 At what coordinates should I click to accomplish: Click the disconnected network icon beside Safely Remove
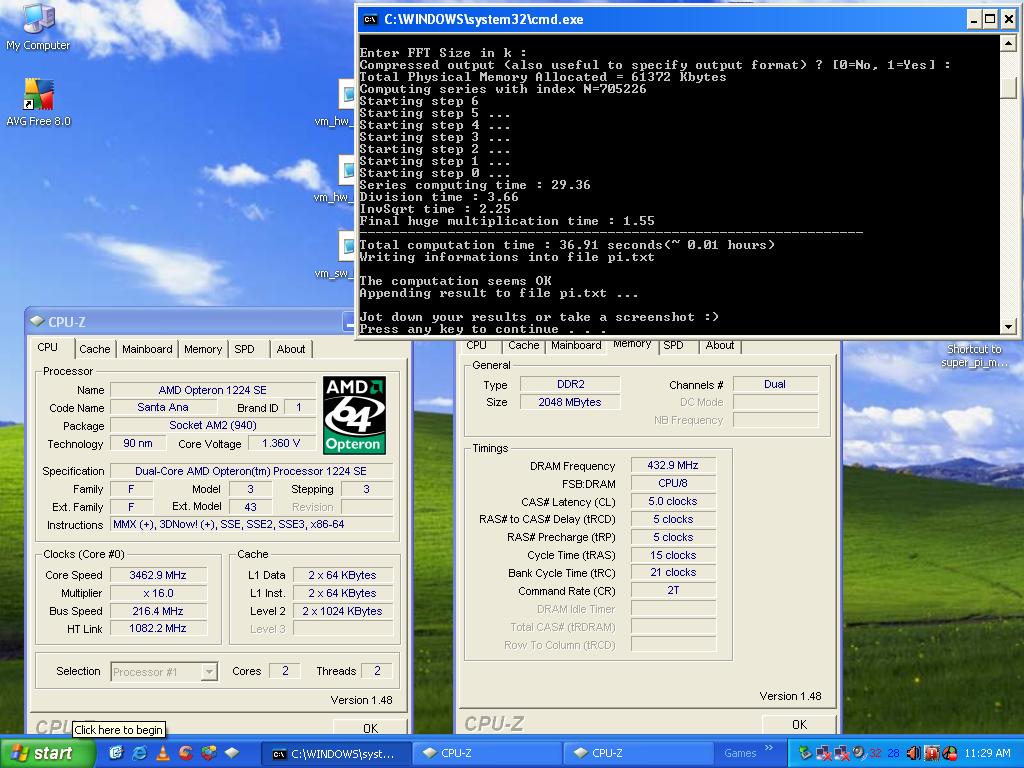pyautogui.click(x=824, y=753)
